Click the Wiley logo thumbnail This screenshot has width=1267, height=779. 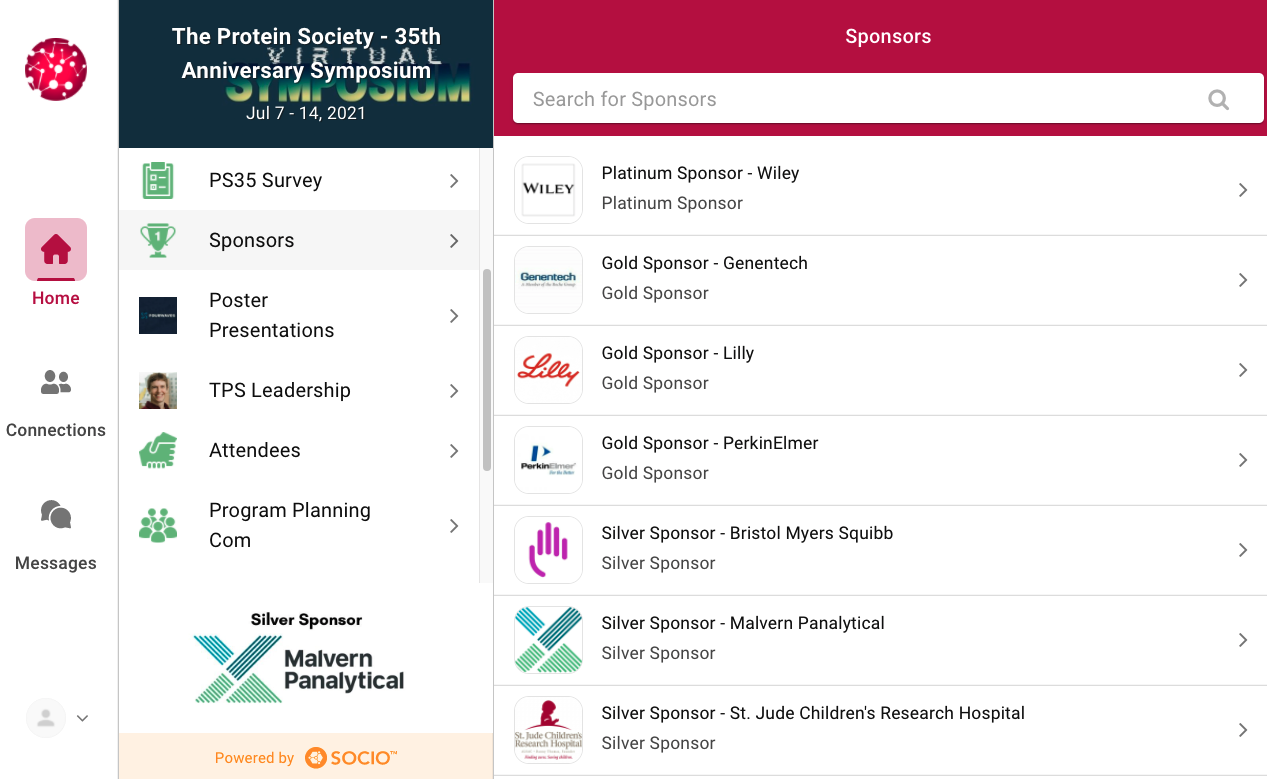[548, 190]
